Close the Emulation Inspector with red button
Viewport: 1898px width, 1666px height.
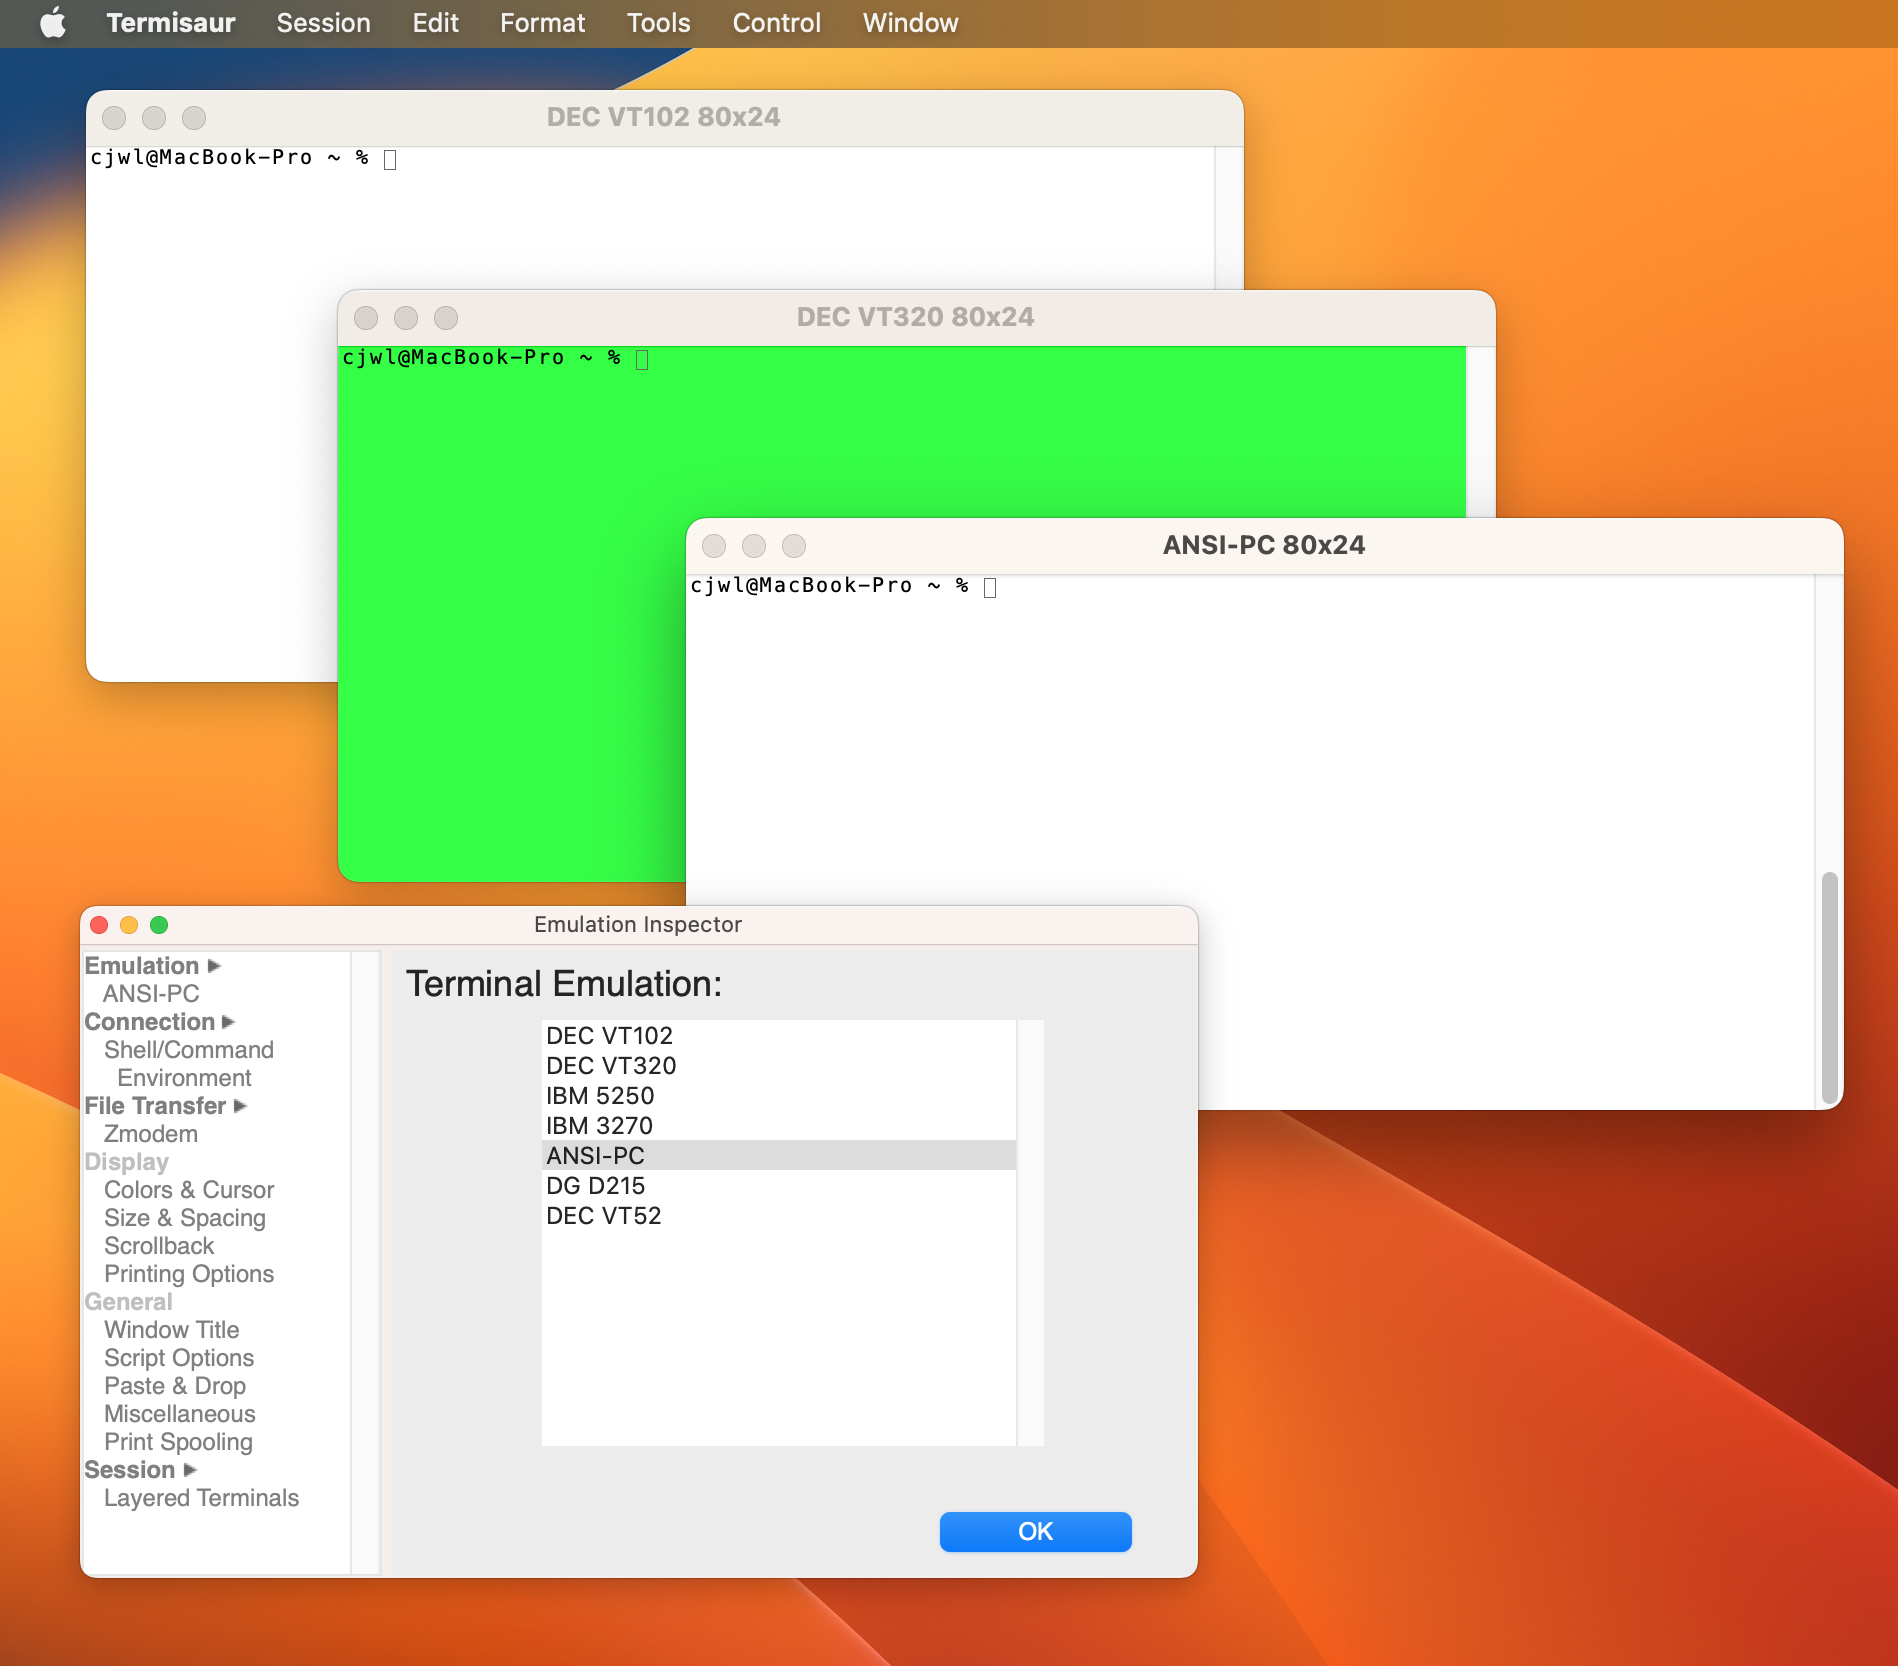pyautogui.click(x=99, y=925)
